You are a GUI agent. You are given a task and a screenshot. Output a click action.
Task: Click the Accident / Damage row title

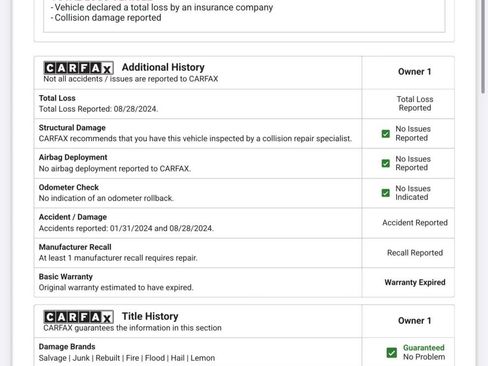pos(73,217)
